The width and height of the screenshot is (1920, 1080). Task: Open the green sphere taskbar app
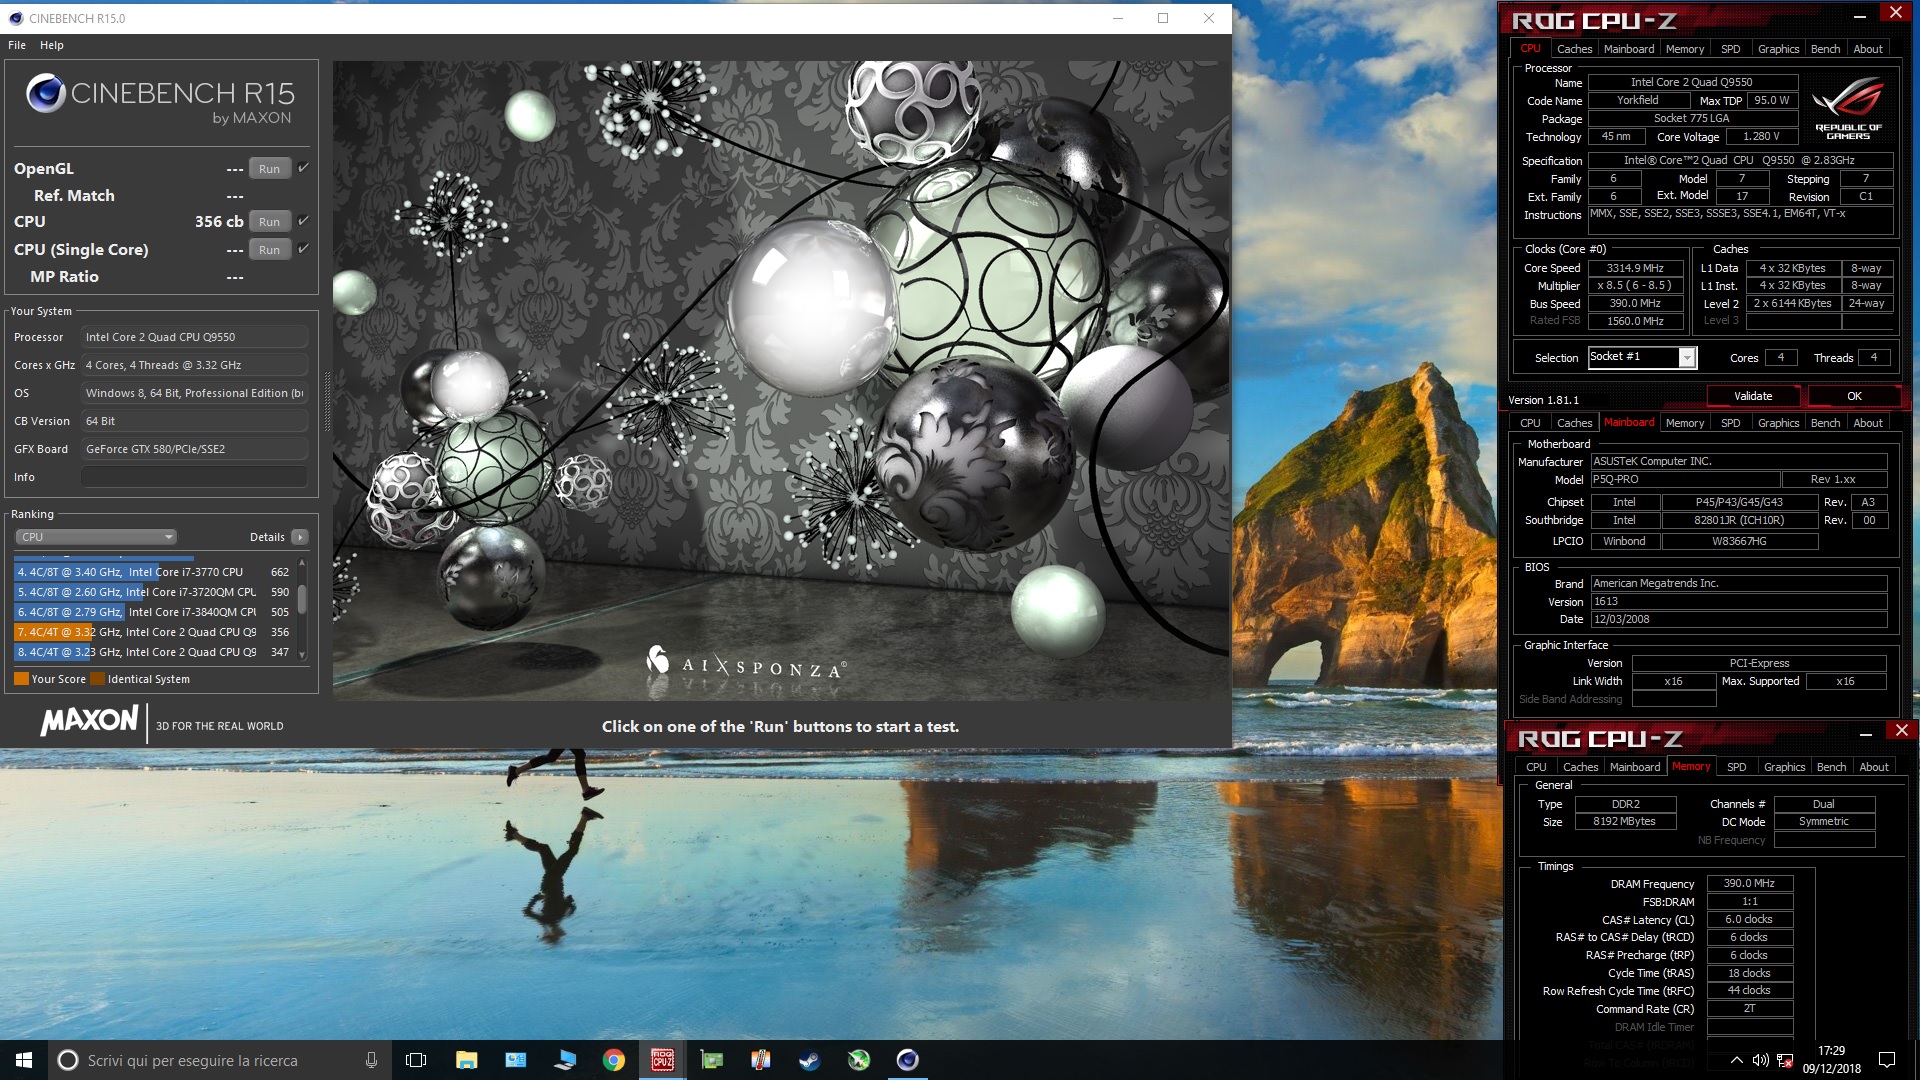858,1060
